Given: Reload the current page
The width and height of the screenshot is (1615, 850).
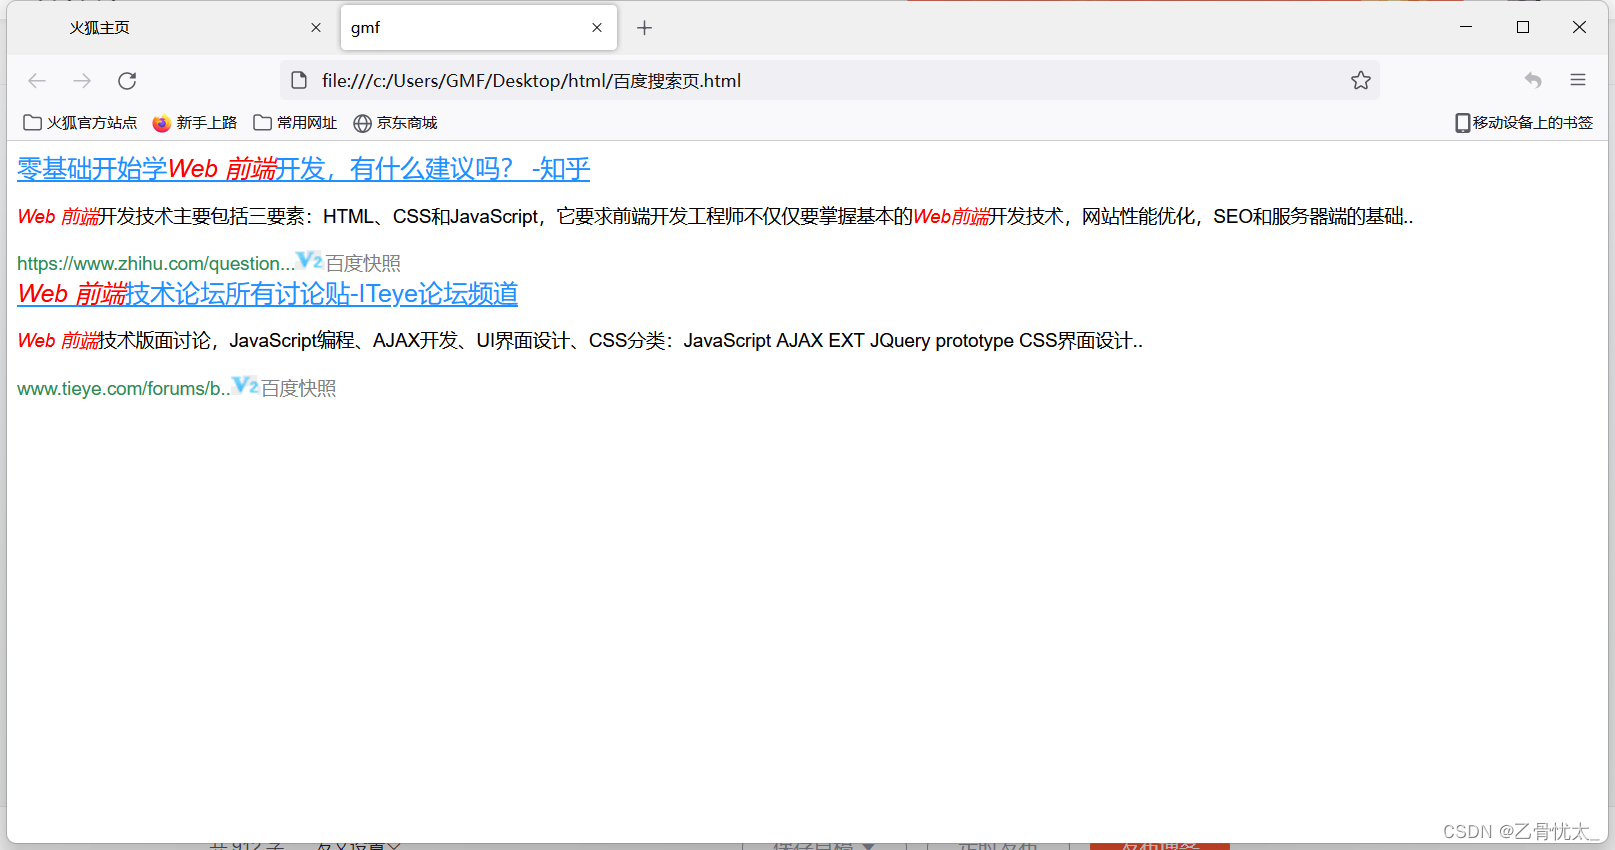Looking at the screenshot, I should pos(127,81).
